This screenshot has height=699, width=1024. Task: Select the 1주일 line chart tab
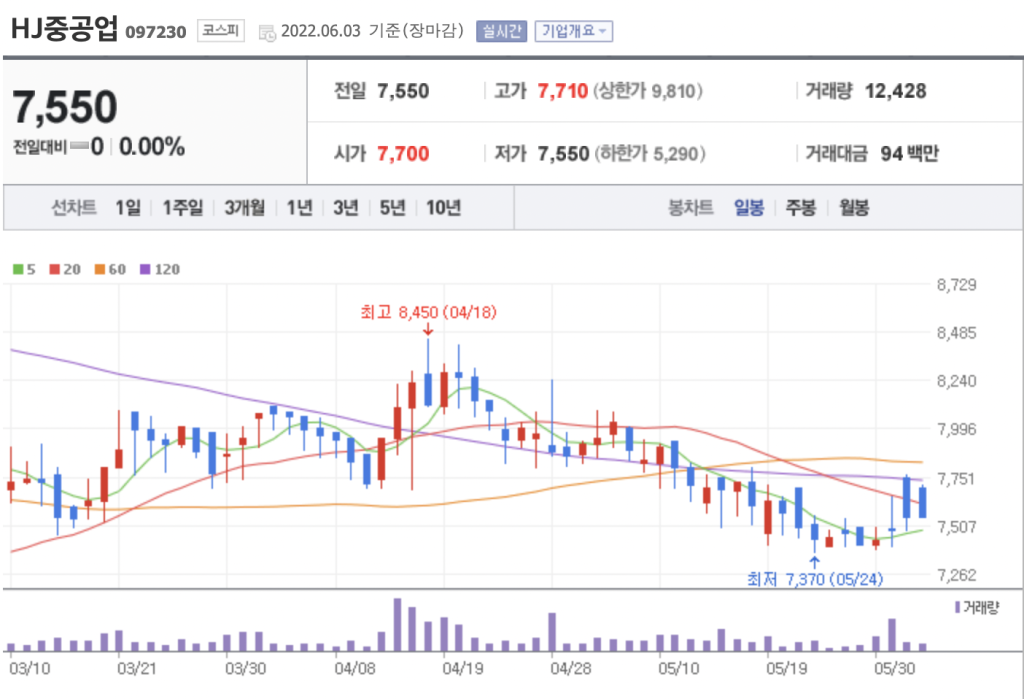coord(183,208)
